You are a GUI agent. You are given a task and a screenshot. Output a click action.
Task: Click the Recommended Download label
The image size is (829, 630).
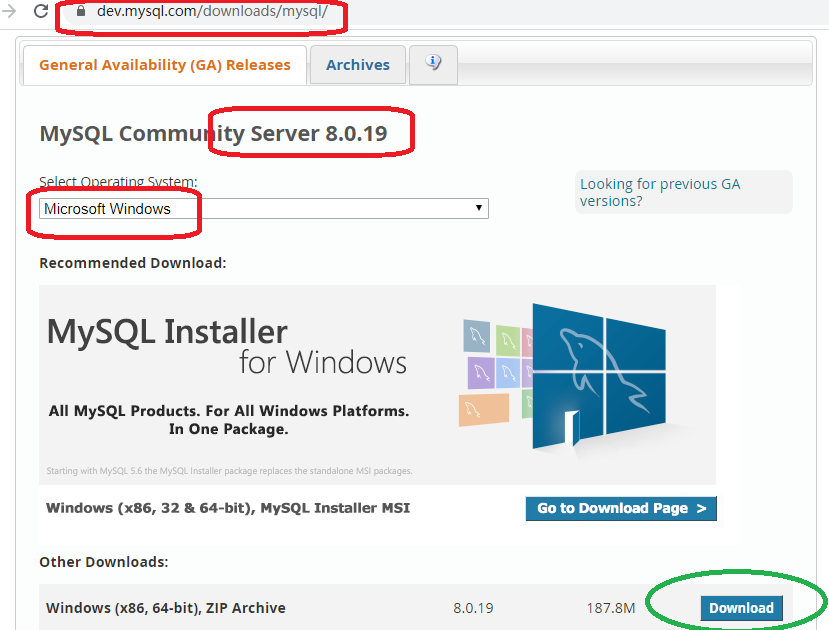(133, 263)
